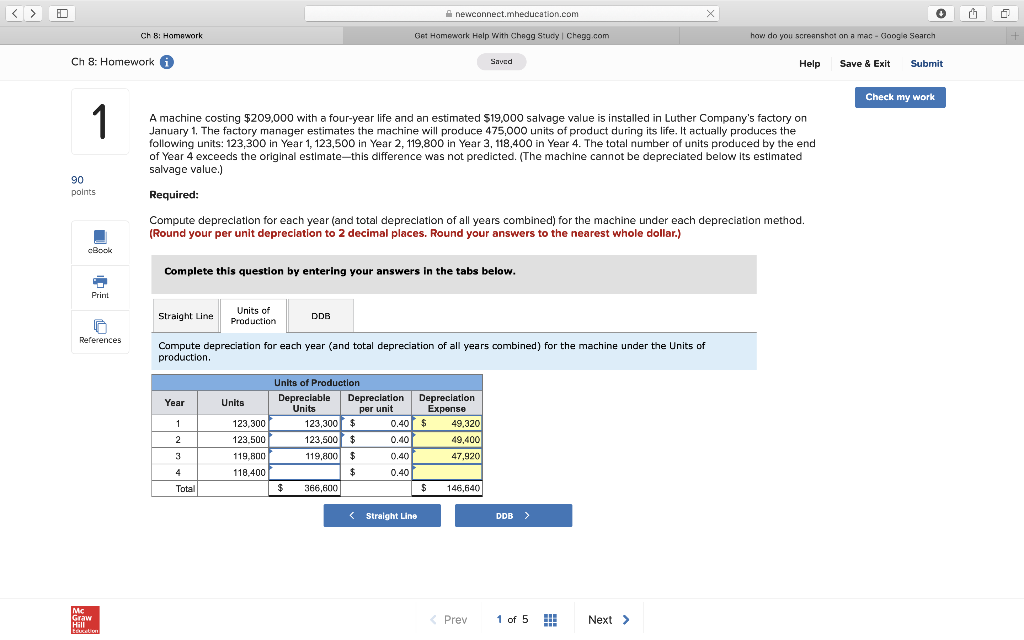Viewport: 1024px width, 640px height.
Task: Switch to the DDB tab
Action: pos(320,315)
